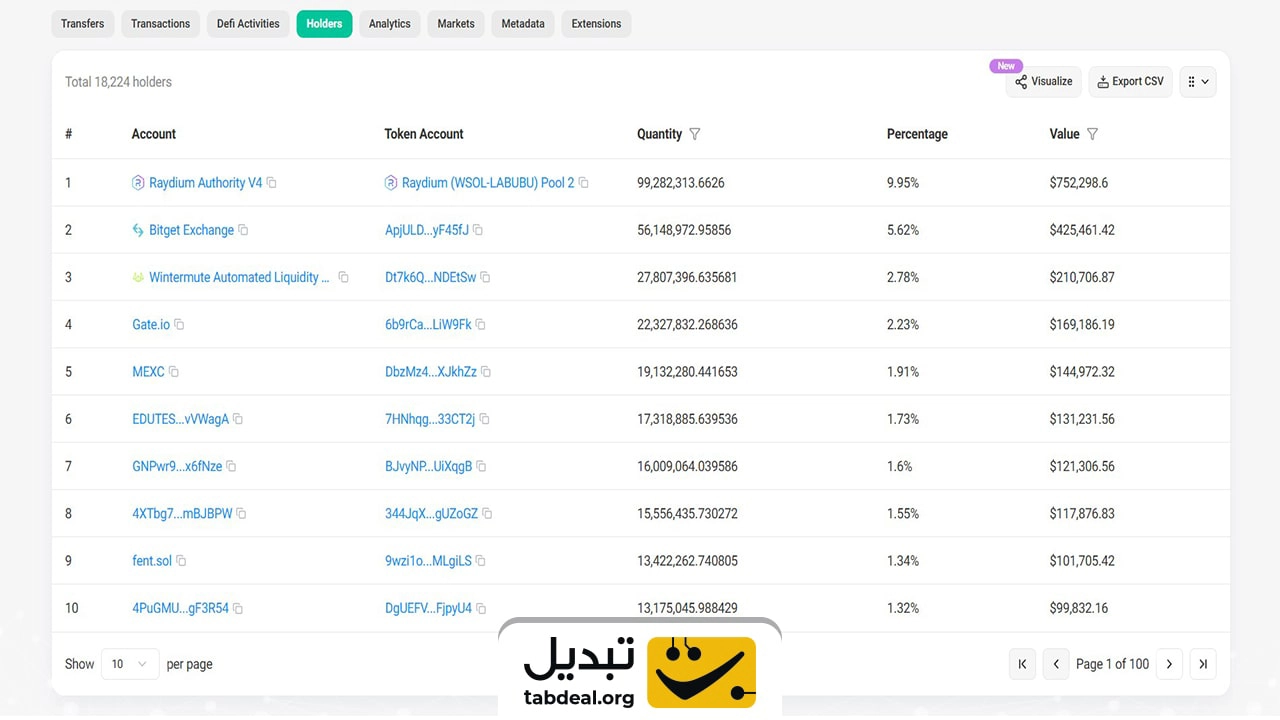Open the MEXC account link
Image resolution: width=1280 pixels, height=720 pixels.
tap(148, 372)
